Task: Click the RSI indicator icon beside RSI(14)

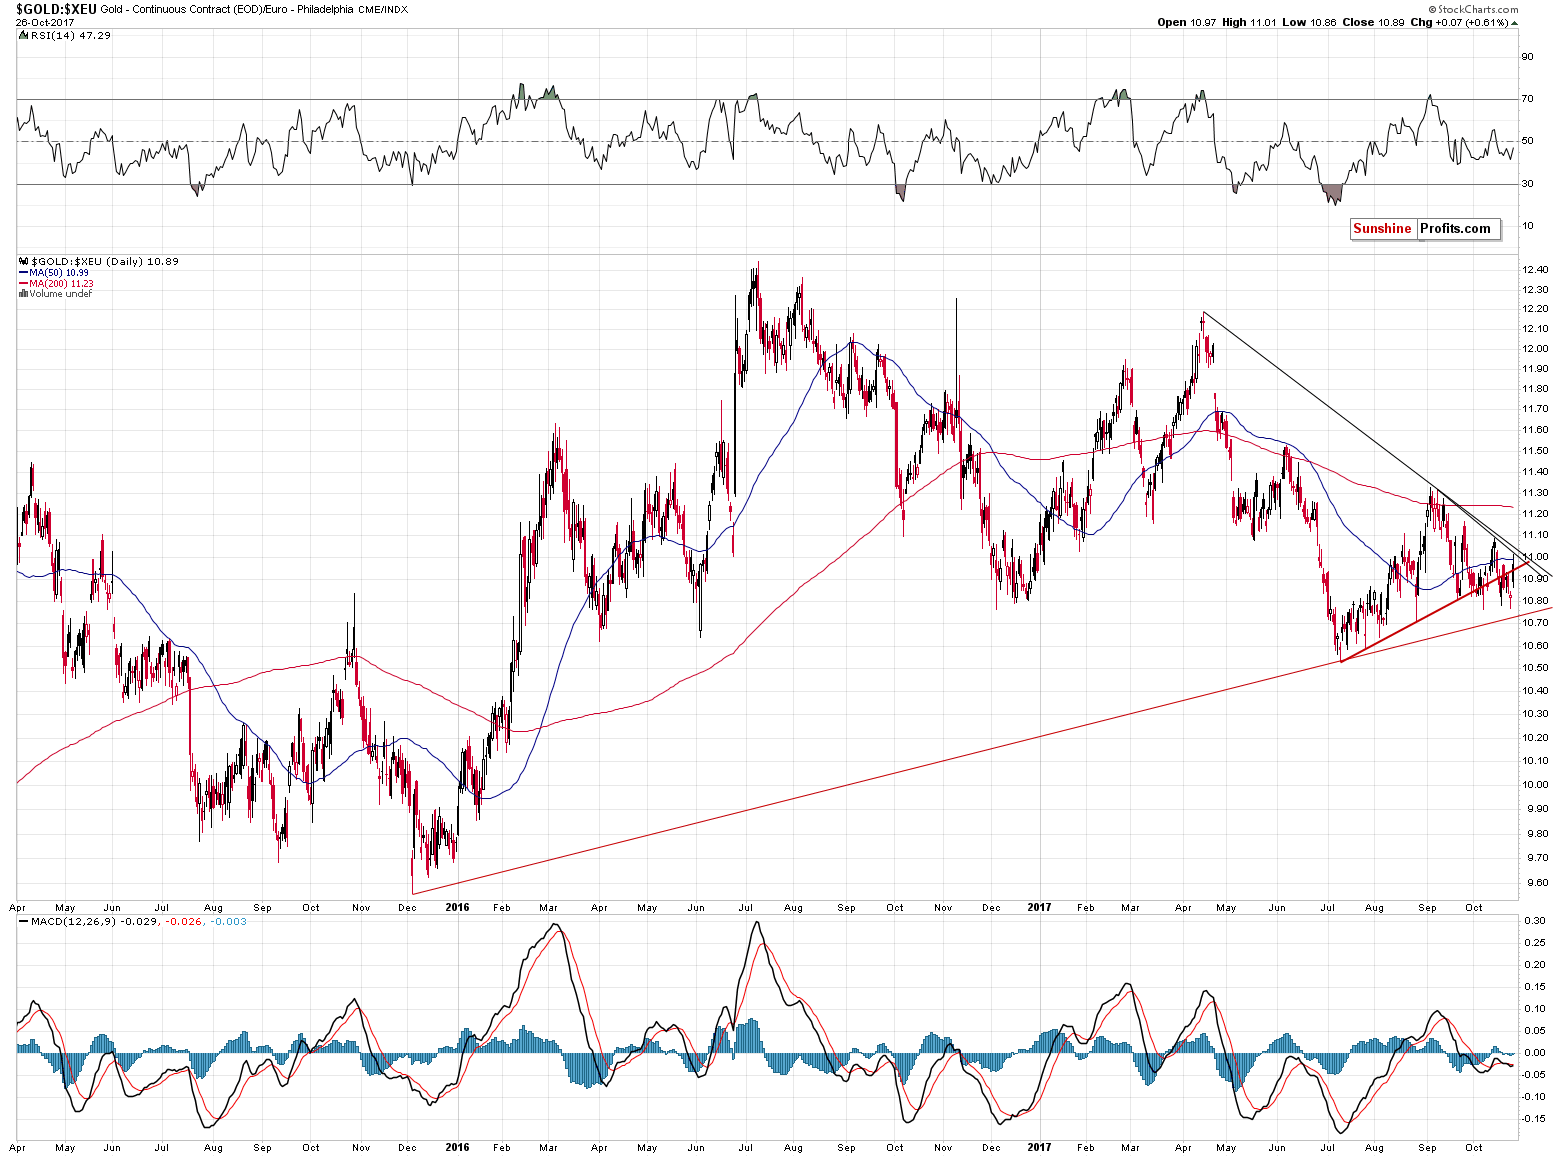Action: 24,35
